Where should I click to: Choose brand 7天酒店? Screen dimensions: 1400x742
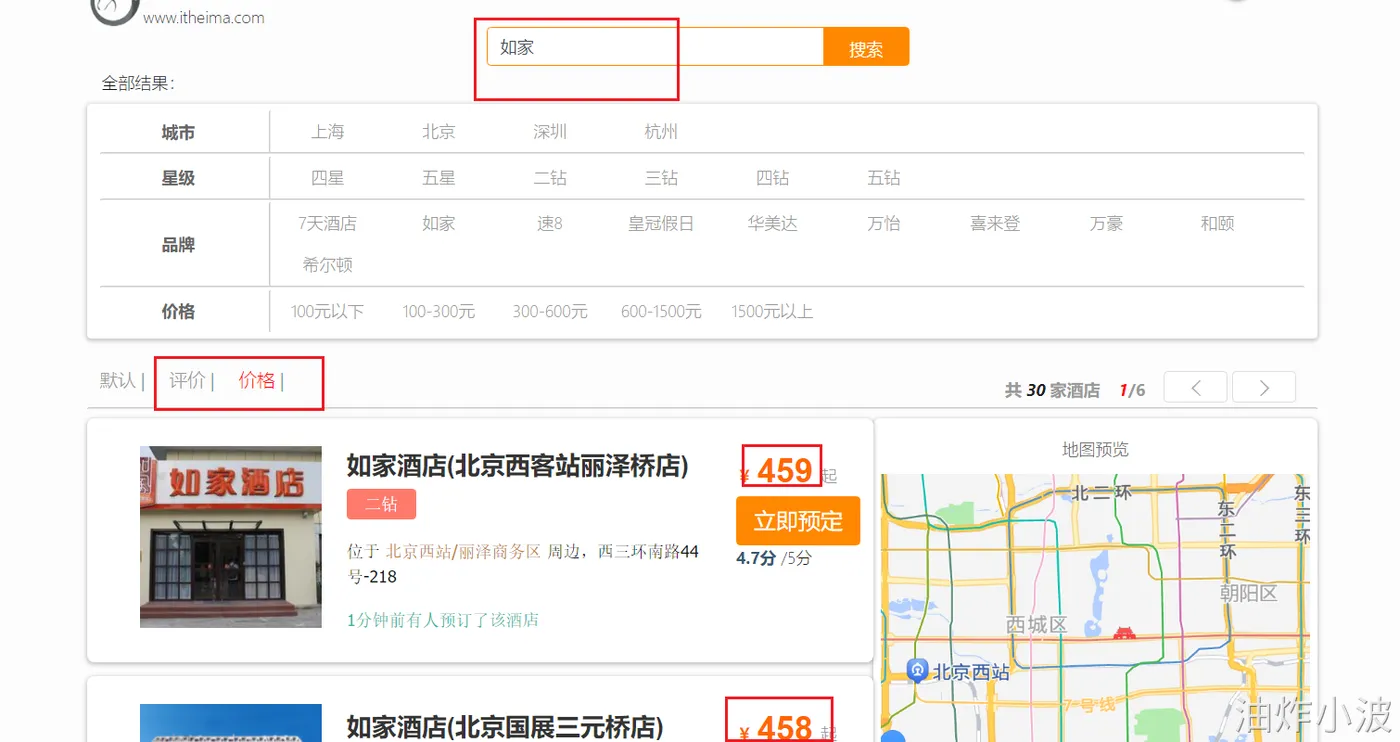(327, 224)
